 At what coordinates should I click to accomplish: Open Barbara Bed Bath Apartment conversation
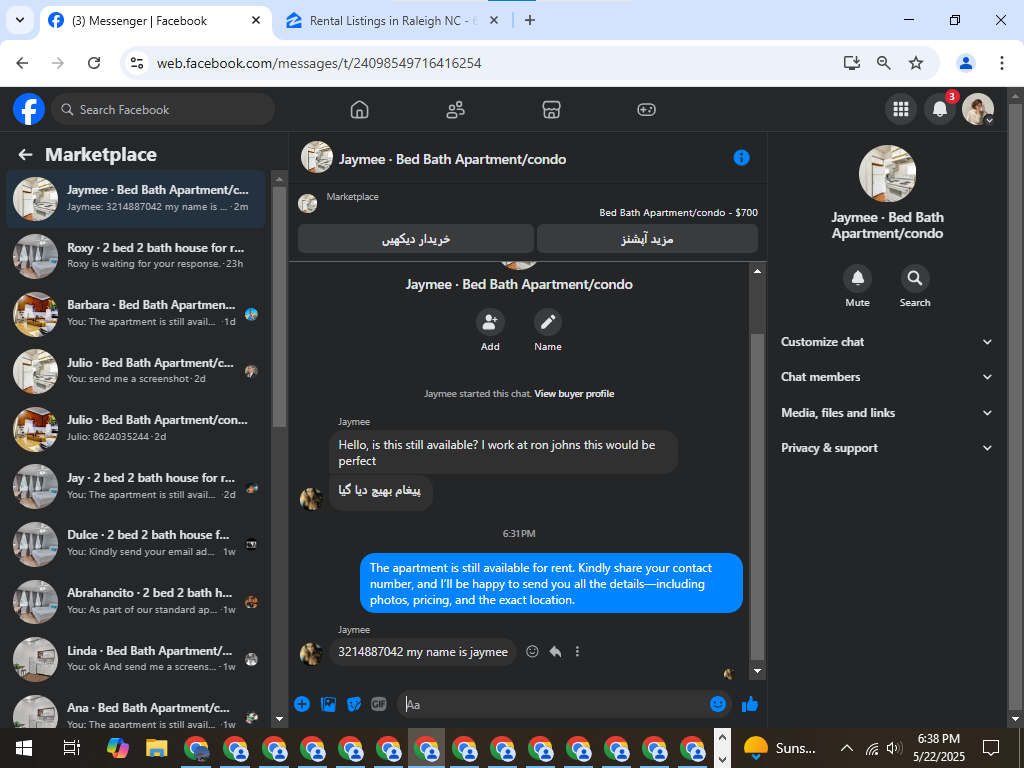point(136,313)
